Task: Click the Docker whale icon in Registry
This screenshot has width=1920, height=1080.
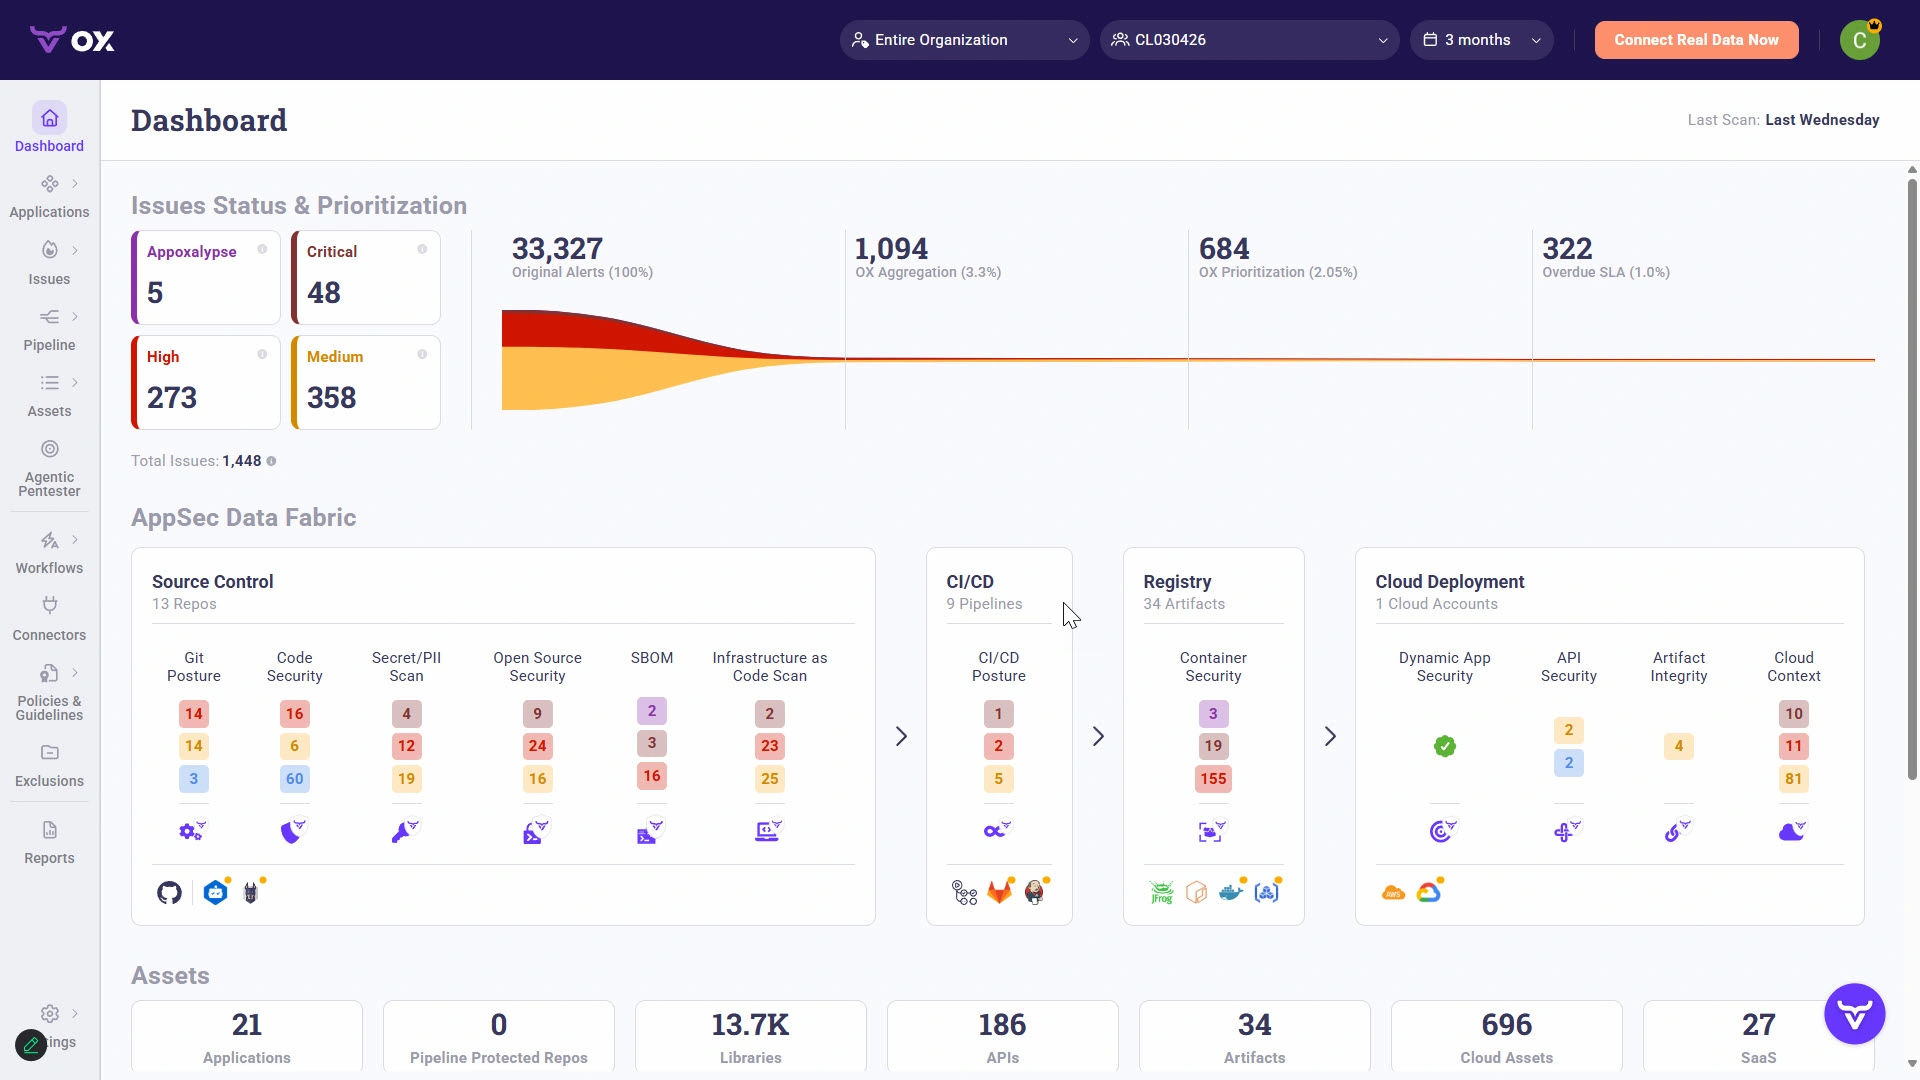Action: click(1230, 892)
